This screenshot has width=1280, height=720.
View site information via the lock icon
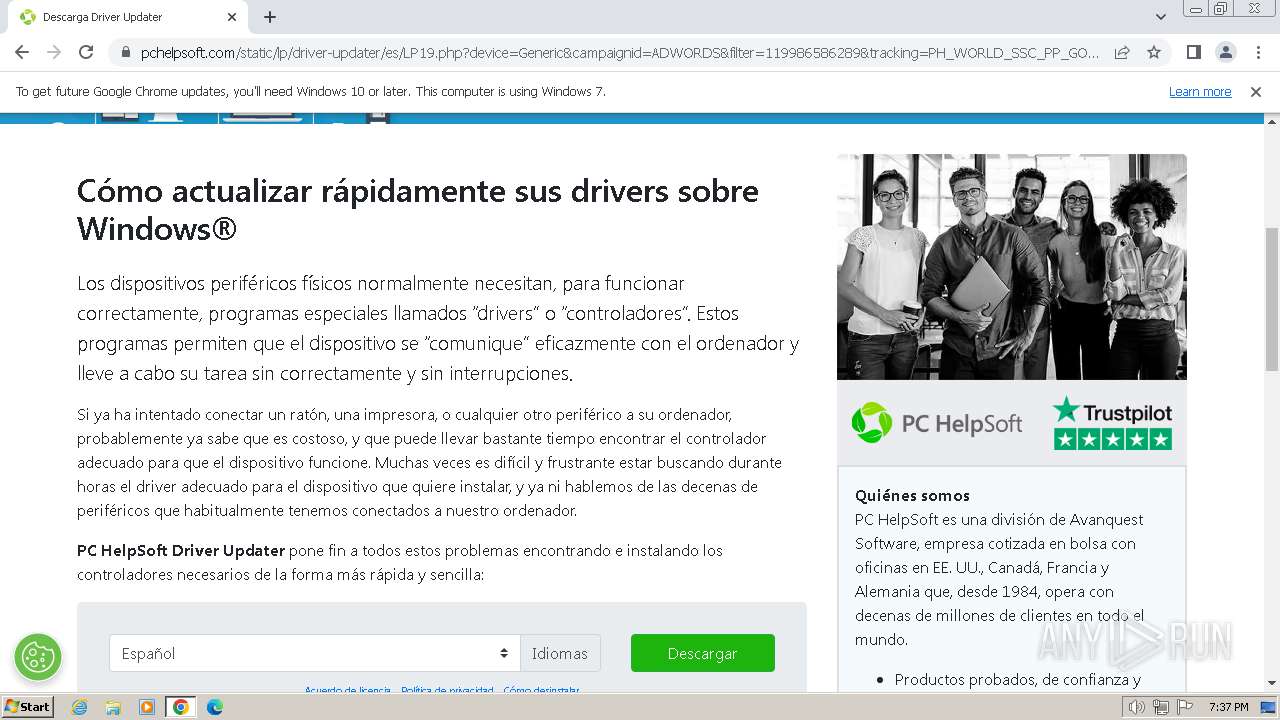tap(125, 52)
